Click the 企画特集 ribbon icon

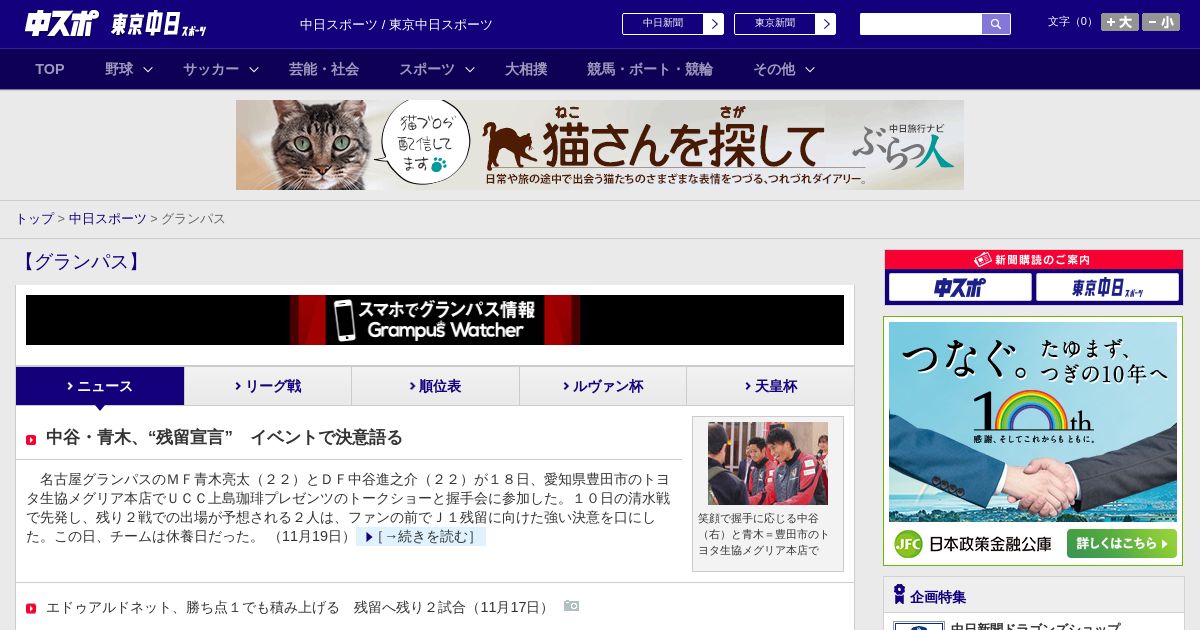pos(899,595)
